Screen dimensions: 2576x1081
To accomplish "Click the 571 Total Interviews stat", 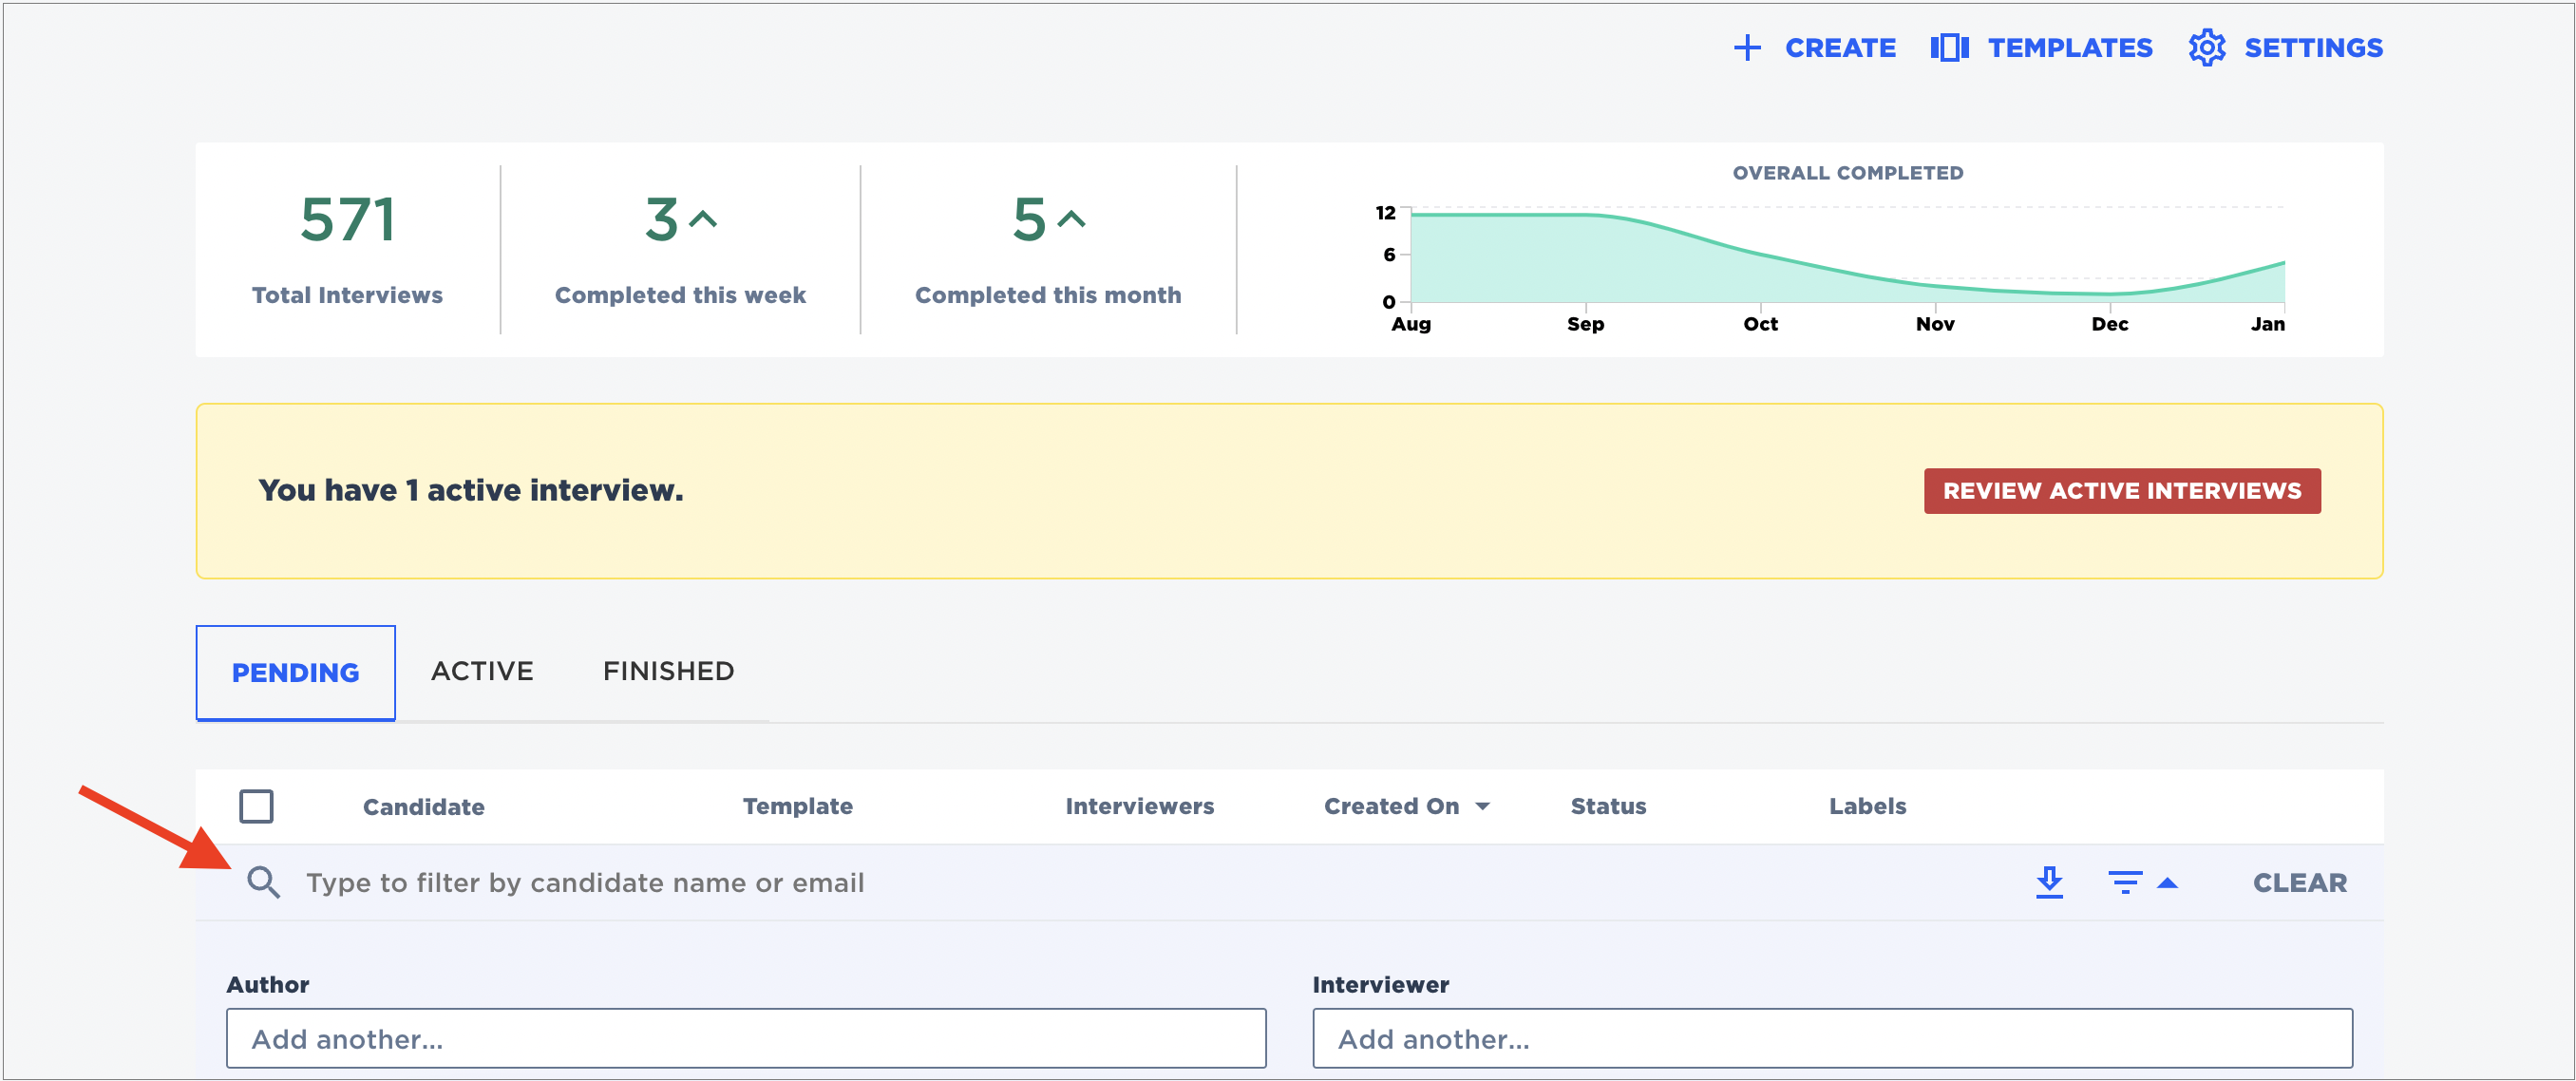I will coord(347,250).
